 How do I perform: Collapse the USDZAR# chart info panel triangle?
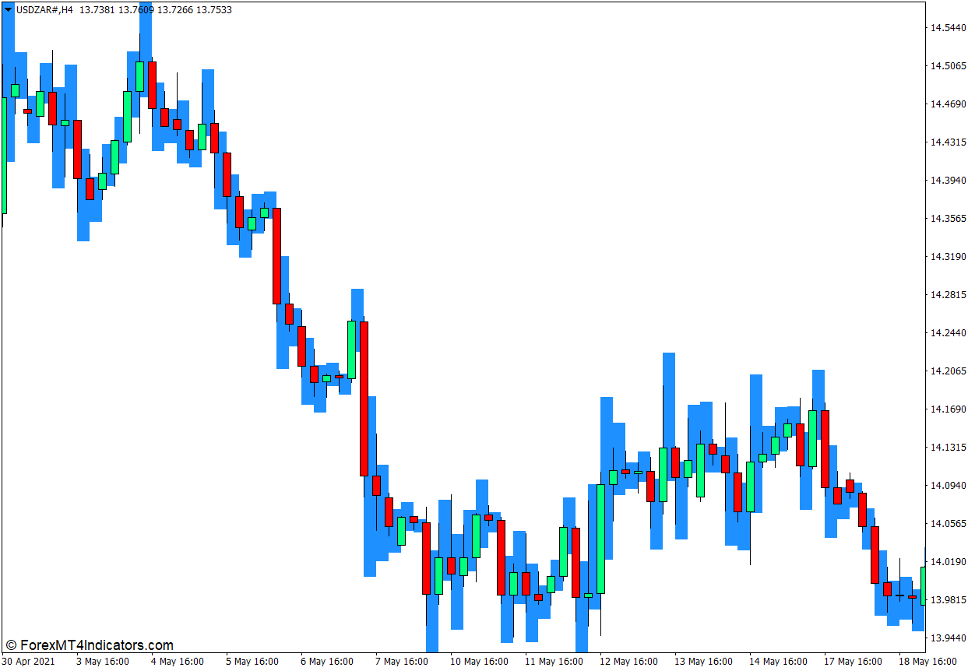point(8,9)
